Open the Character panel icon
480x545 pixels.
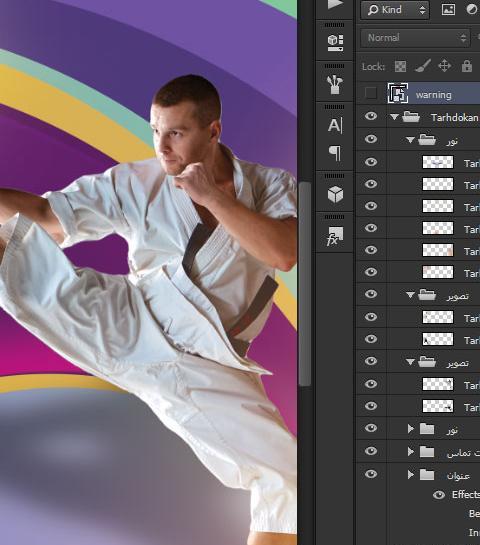pos(335,125)
